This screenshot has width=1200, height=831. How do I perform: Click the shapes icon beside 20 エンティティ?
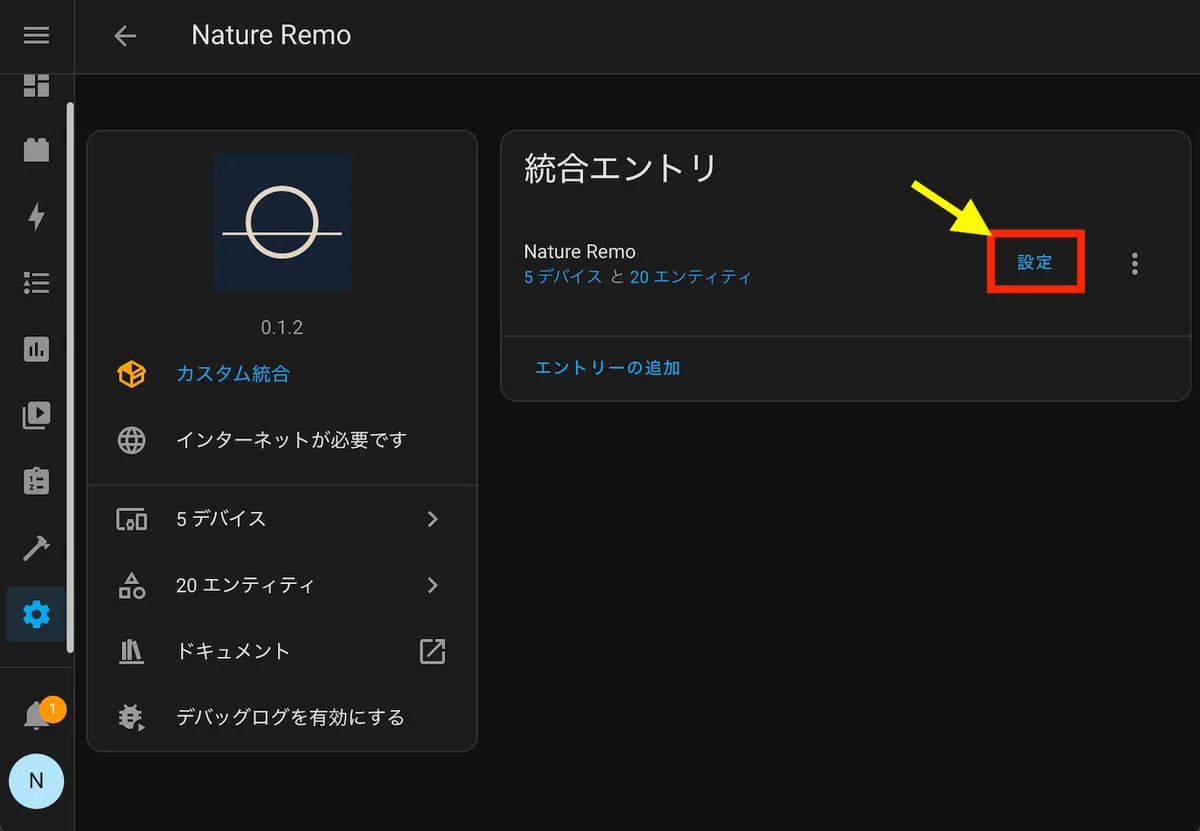pos(132,585)
